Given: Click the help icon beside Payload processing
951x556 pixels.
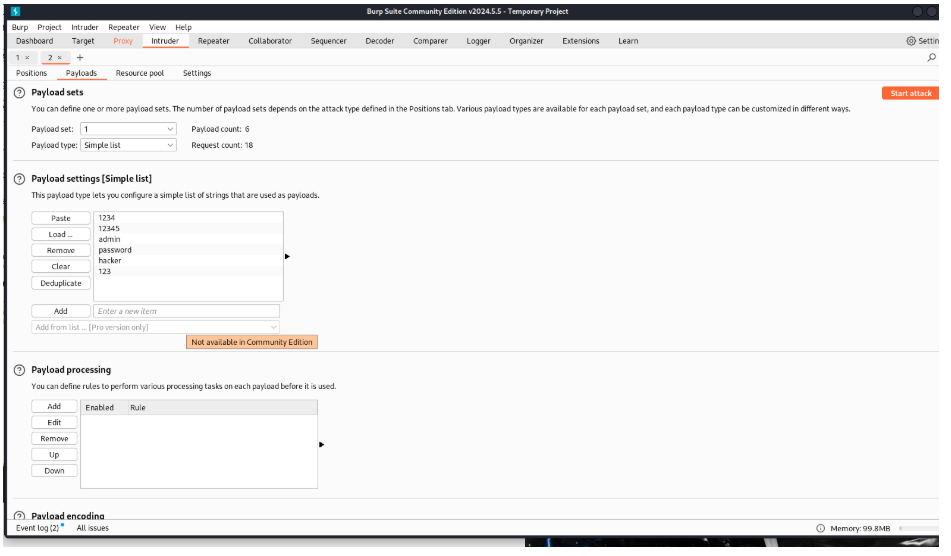Looking at the screenshot, I should point(20,370).
